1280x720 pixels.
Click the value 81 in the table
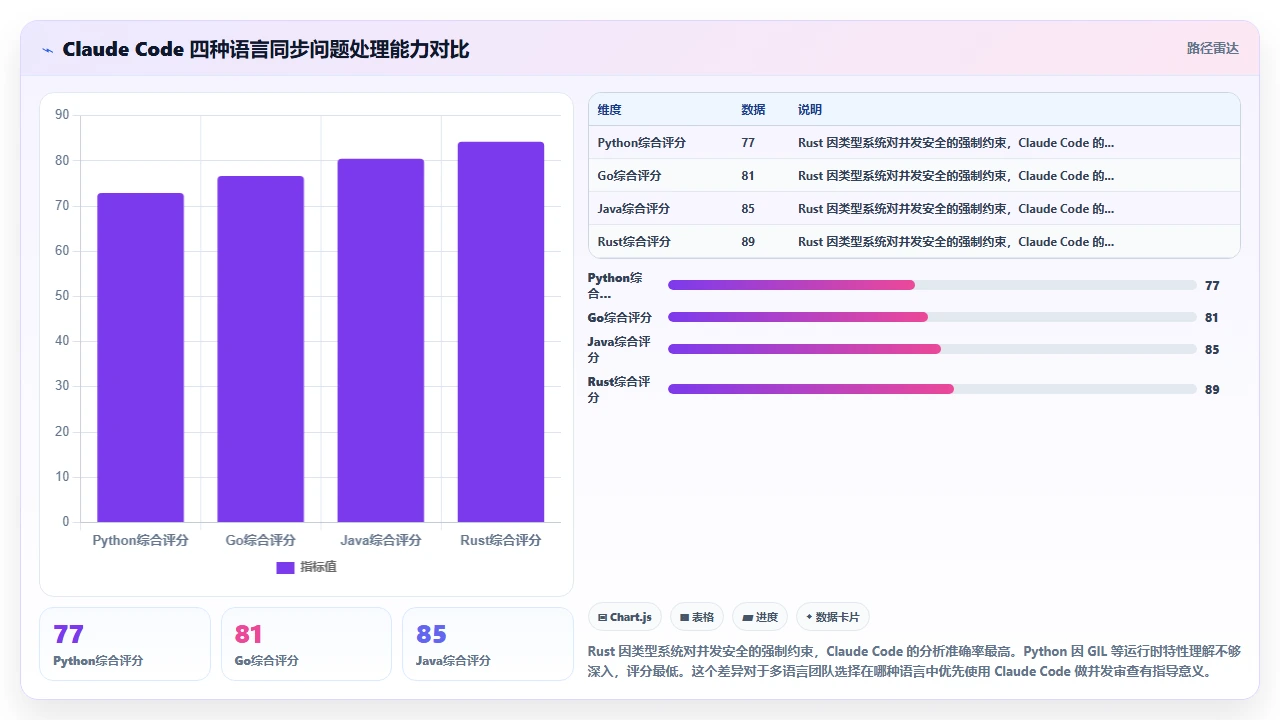[x=748, y=175]
